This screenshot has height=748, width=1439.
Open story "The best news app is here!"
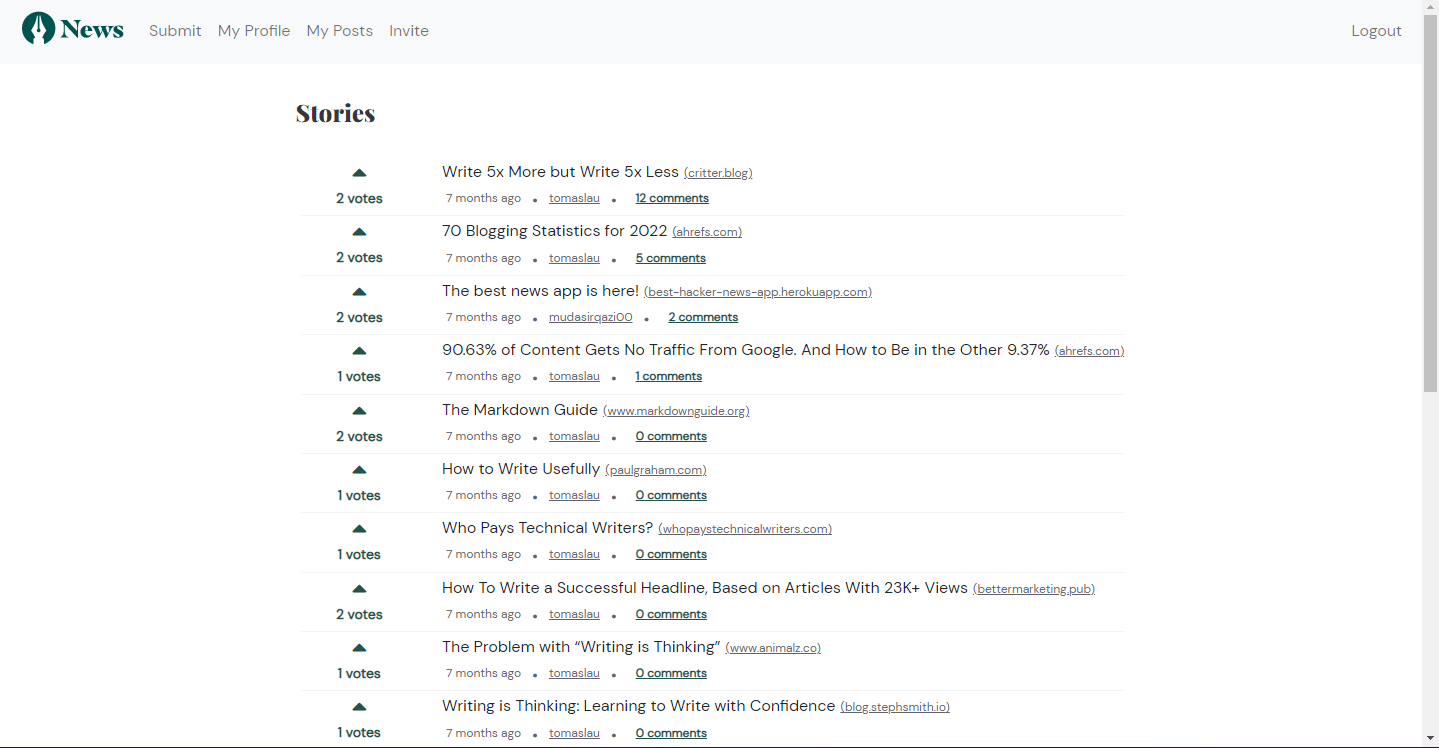tap(540, 291)
